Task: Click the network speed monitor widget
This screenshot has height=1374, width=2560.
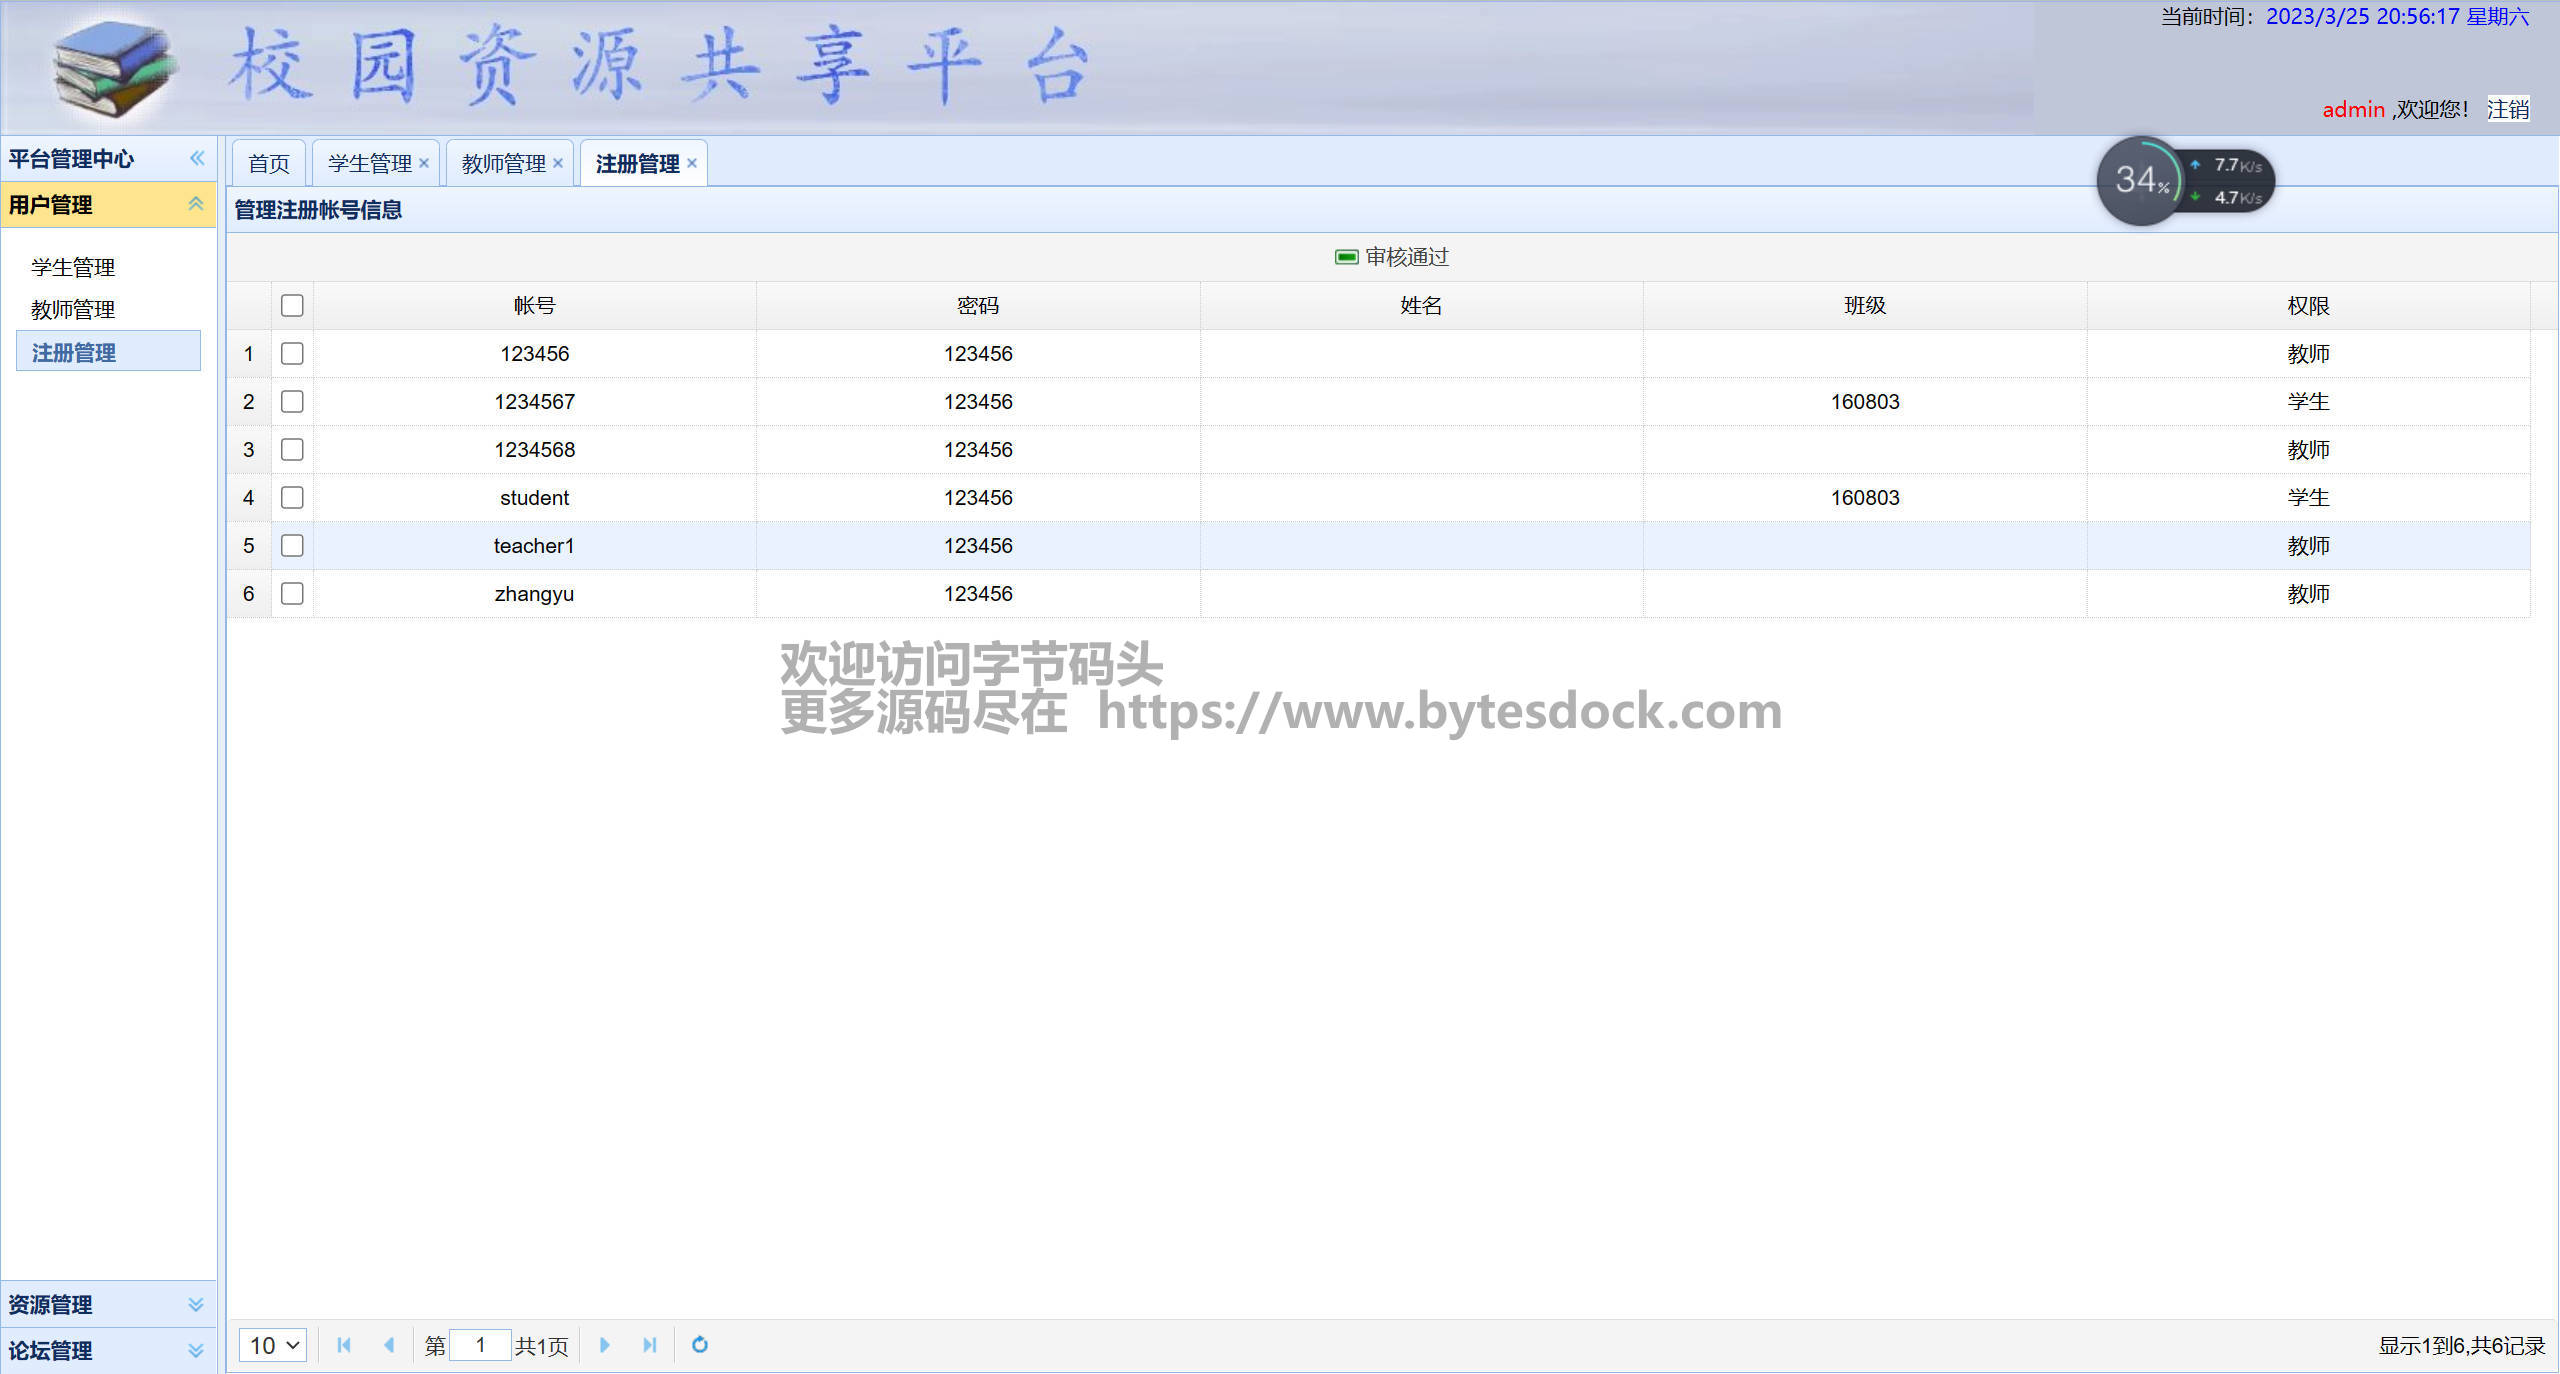Action: (x=2185, y=181)
